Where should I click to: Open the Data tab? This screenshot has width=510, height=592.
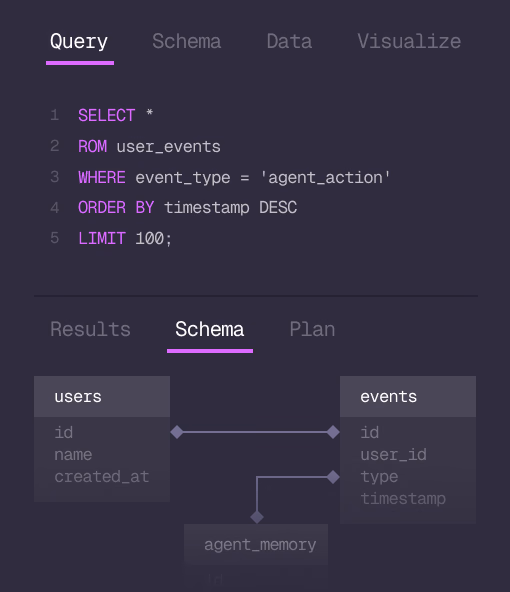289,41
